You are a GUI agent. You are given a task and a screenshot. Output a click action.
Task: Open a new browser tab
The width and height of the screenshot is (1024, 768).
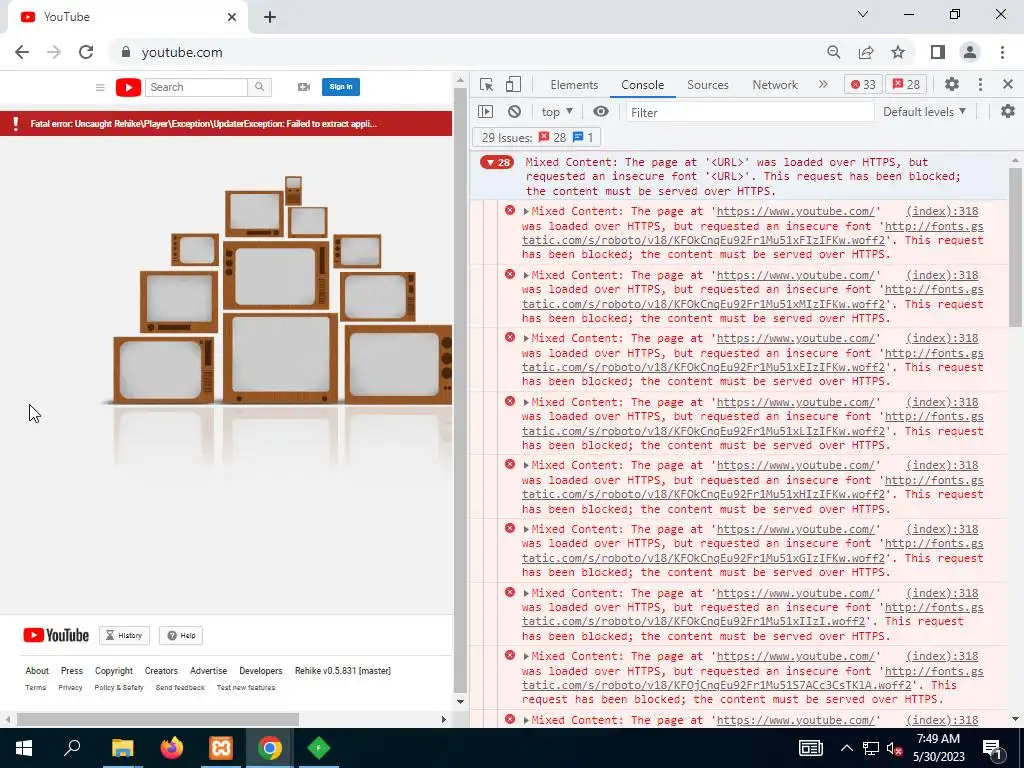click(270, 17)
